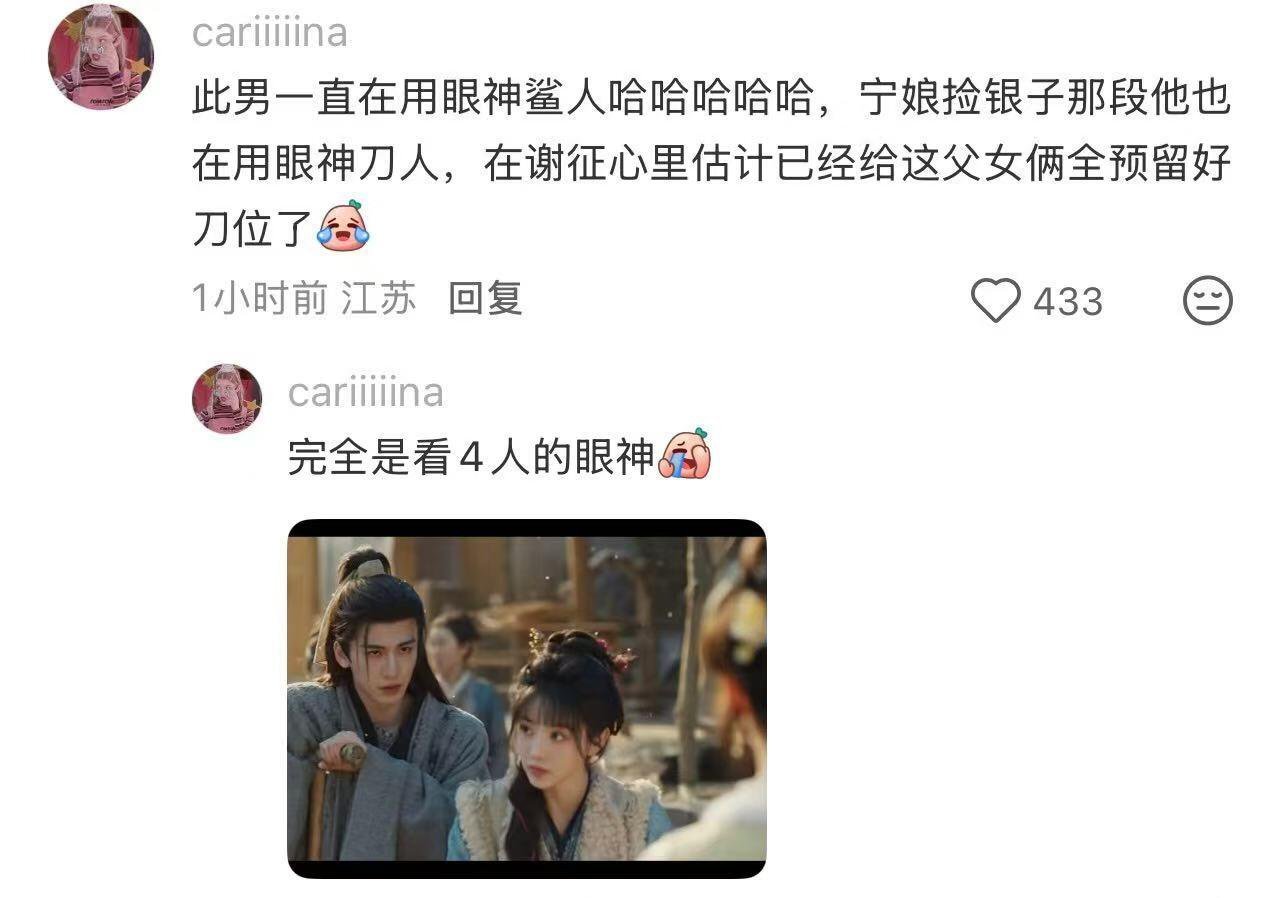Click the text 刀位了 in the comment
Image resolution: width=1282 pixels, height=898 pixels.
253,227
